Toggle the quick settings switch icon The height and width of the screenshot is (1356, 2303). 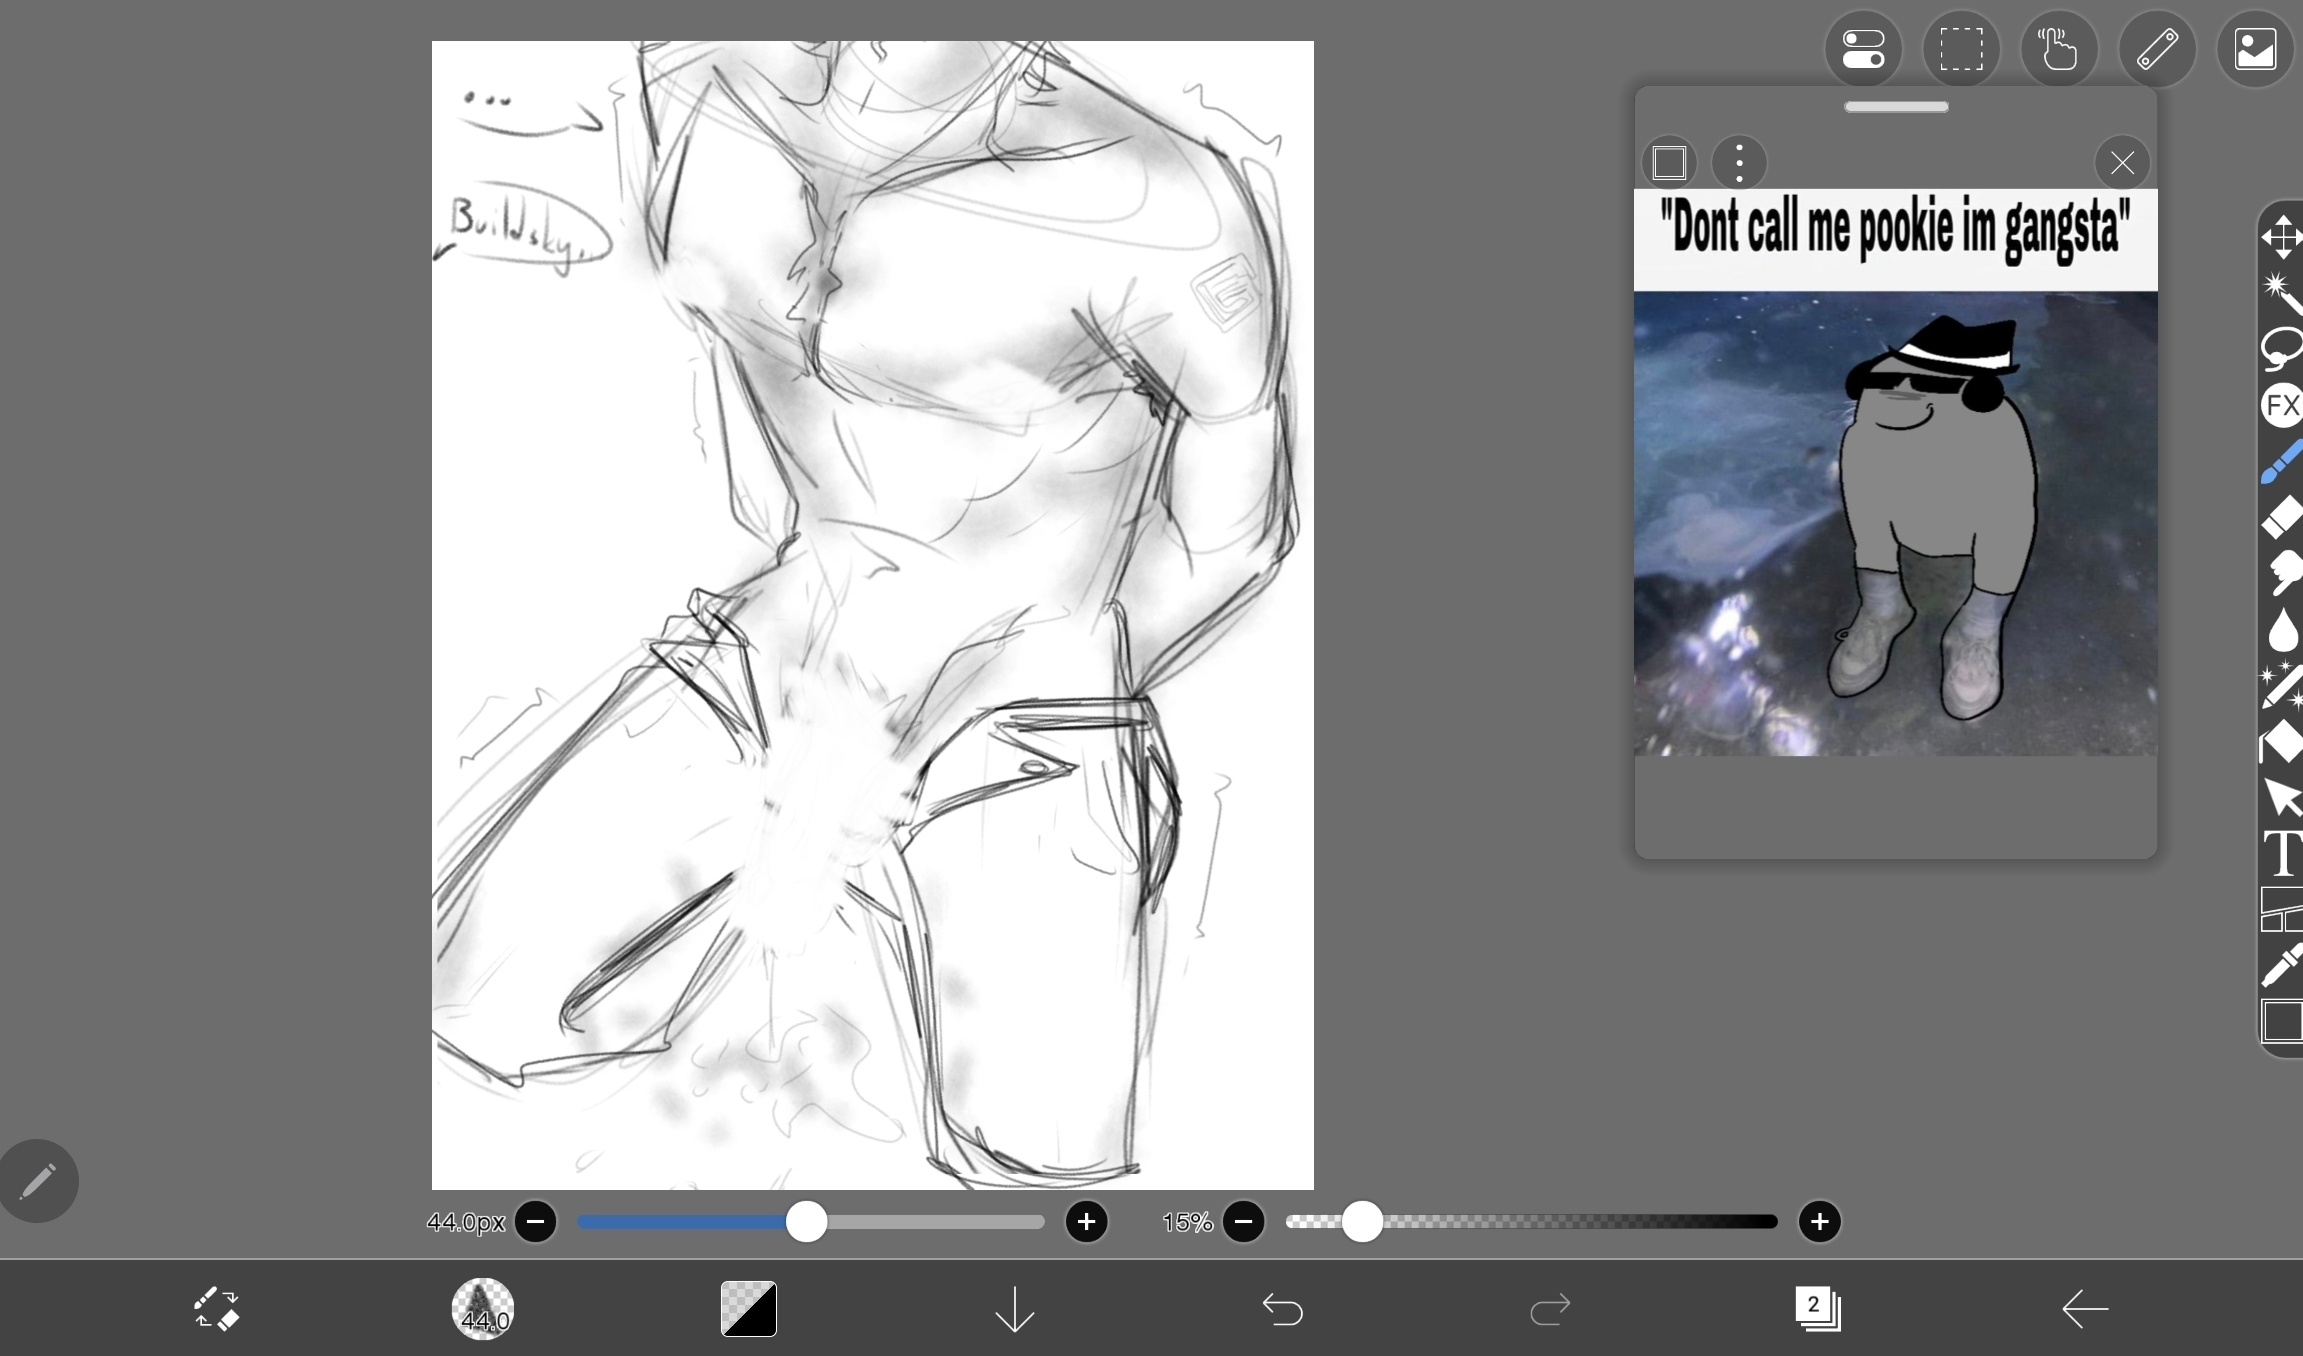1863,49
